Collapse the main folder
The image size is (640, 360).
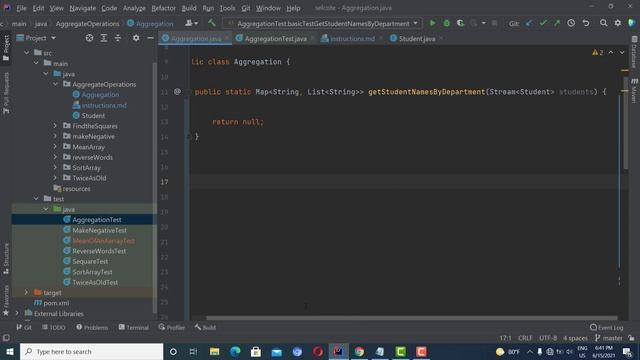tap(36, 63)
